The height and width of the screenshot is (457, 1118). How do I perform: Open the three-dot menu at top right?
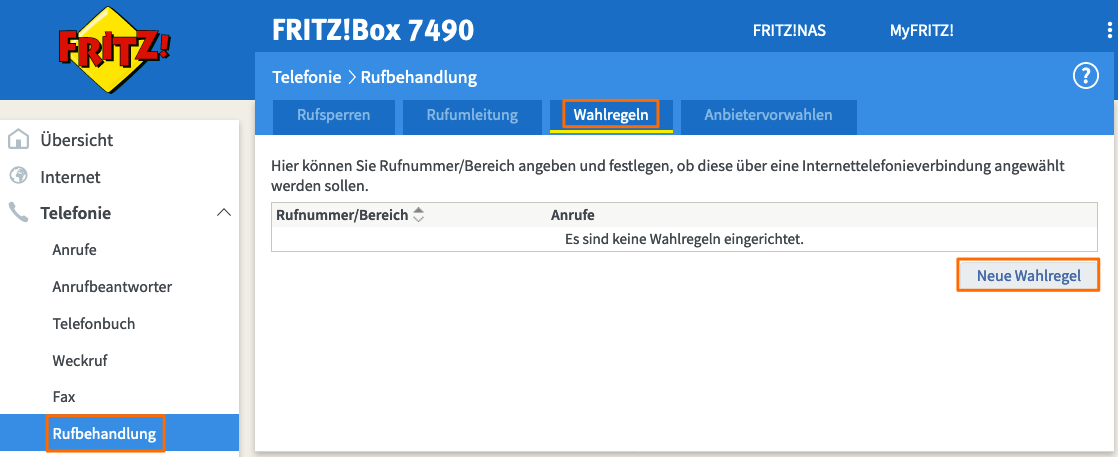click(x=1111, y=31)
